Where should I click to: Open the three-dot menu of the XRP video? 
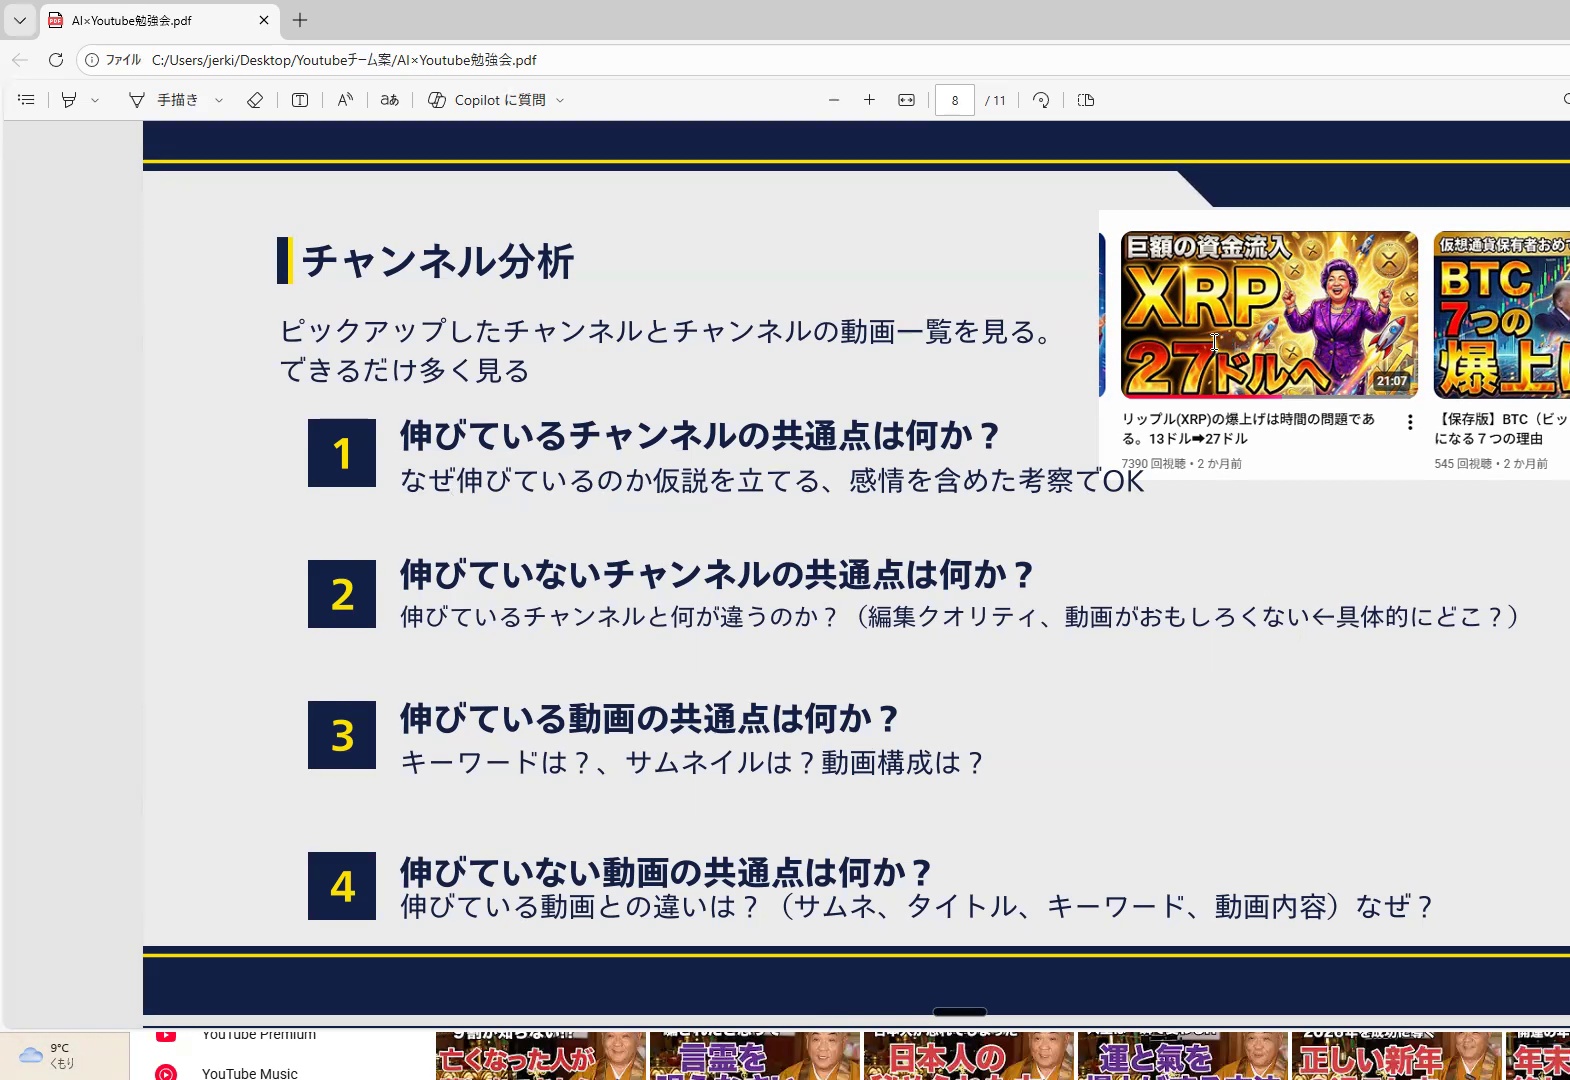(x=1410, y=423)
